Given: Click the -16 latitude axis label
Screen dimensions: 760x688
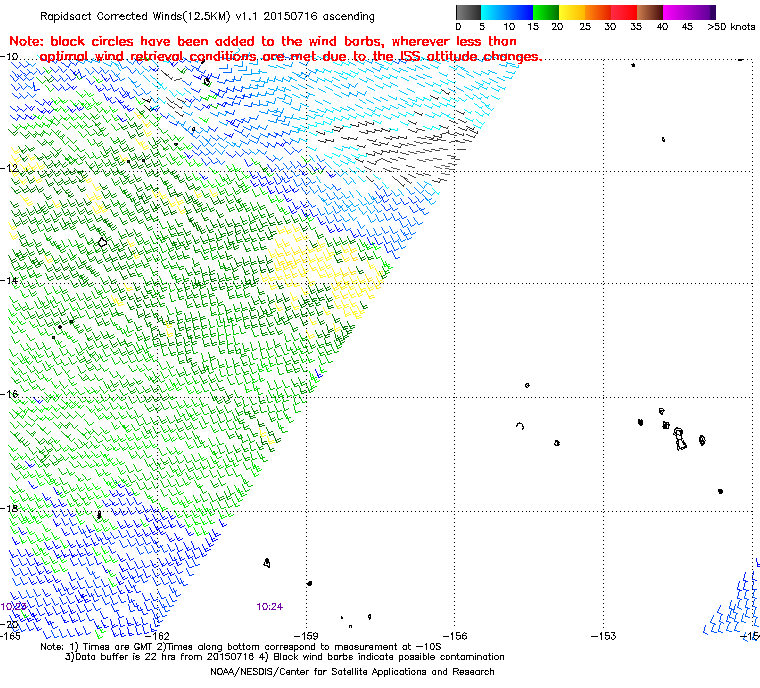Looking at the screenshot, I should tap(9, 394).
